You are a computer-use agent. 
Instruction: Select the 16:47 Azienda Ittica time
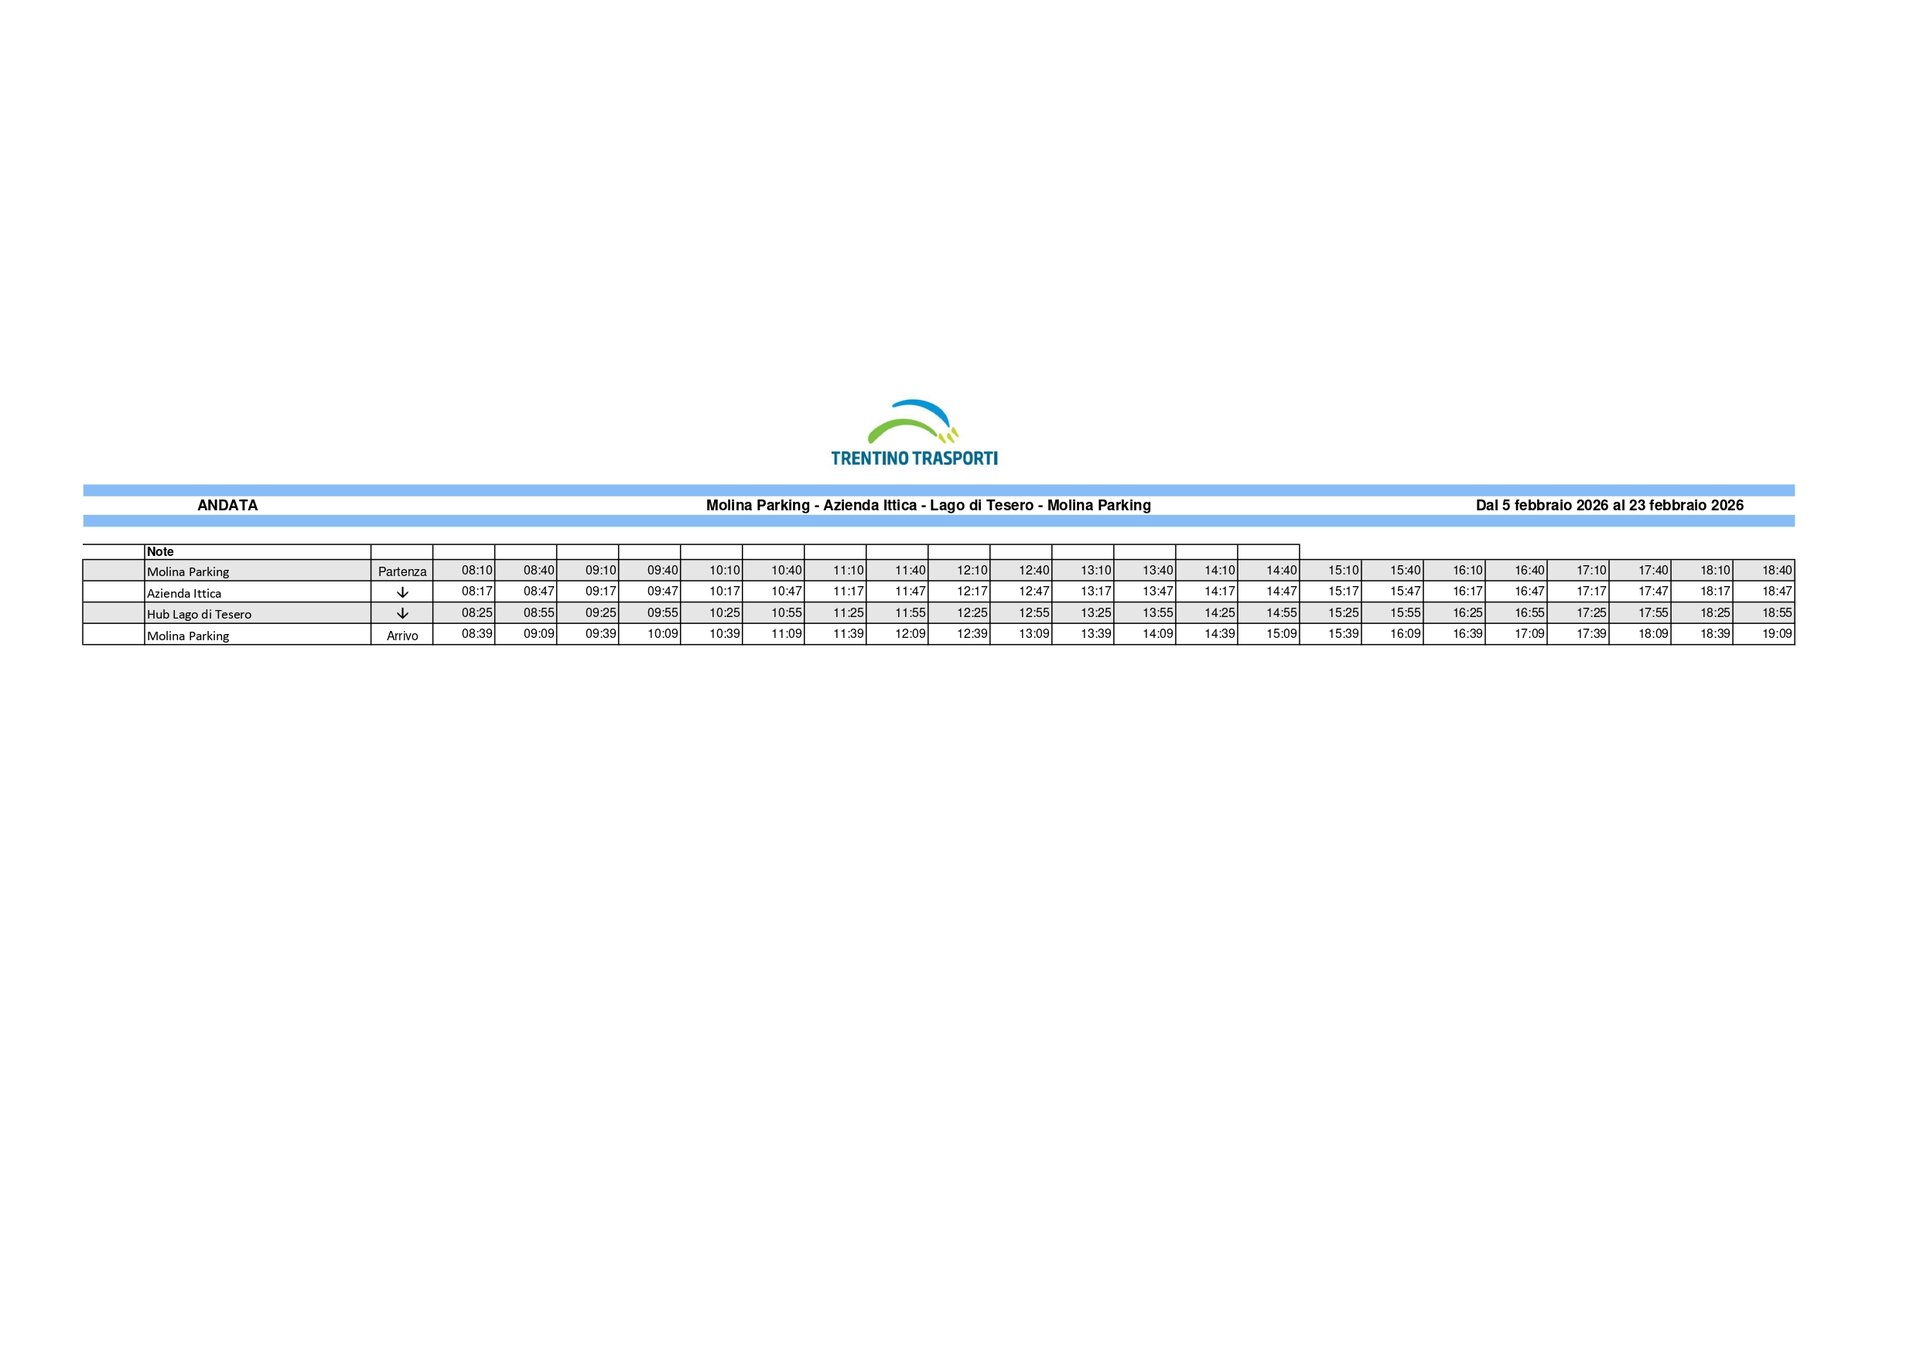[1528, 591]
